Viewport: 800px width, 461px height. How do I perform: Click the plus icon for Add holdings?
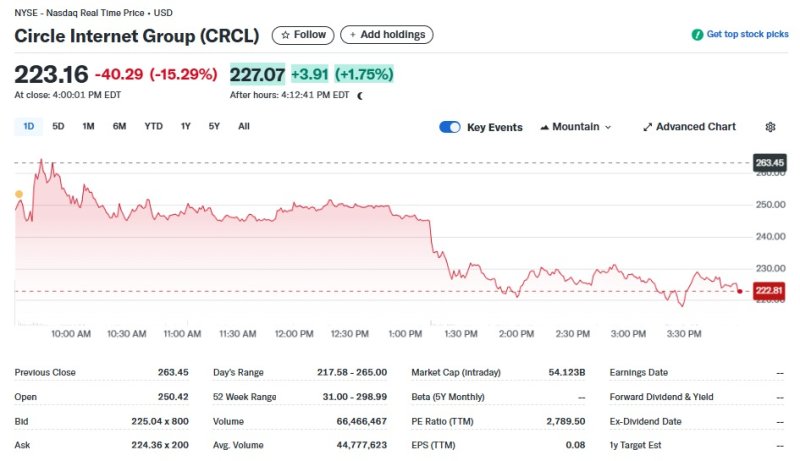pos(352,35)
